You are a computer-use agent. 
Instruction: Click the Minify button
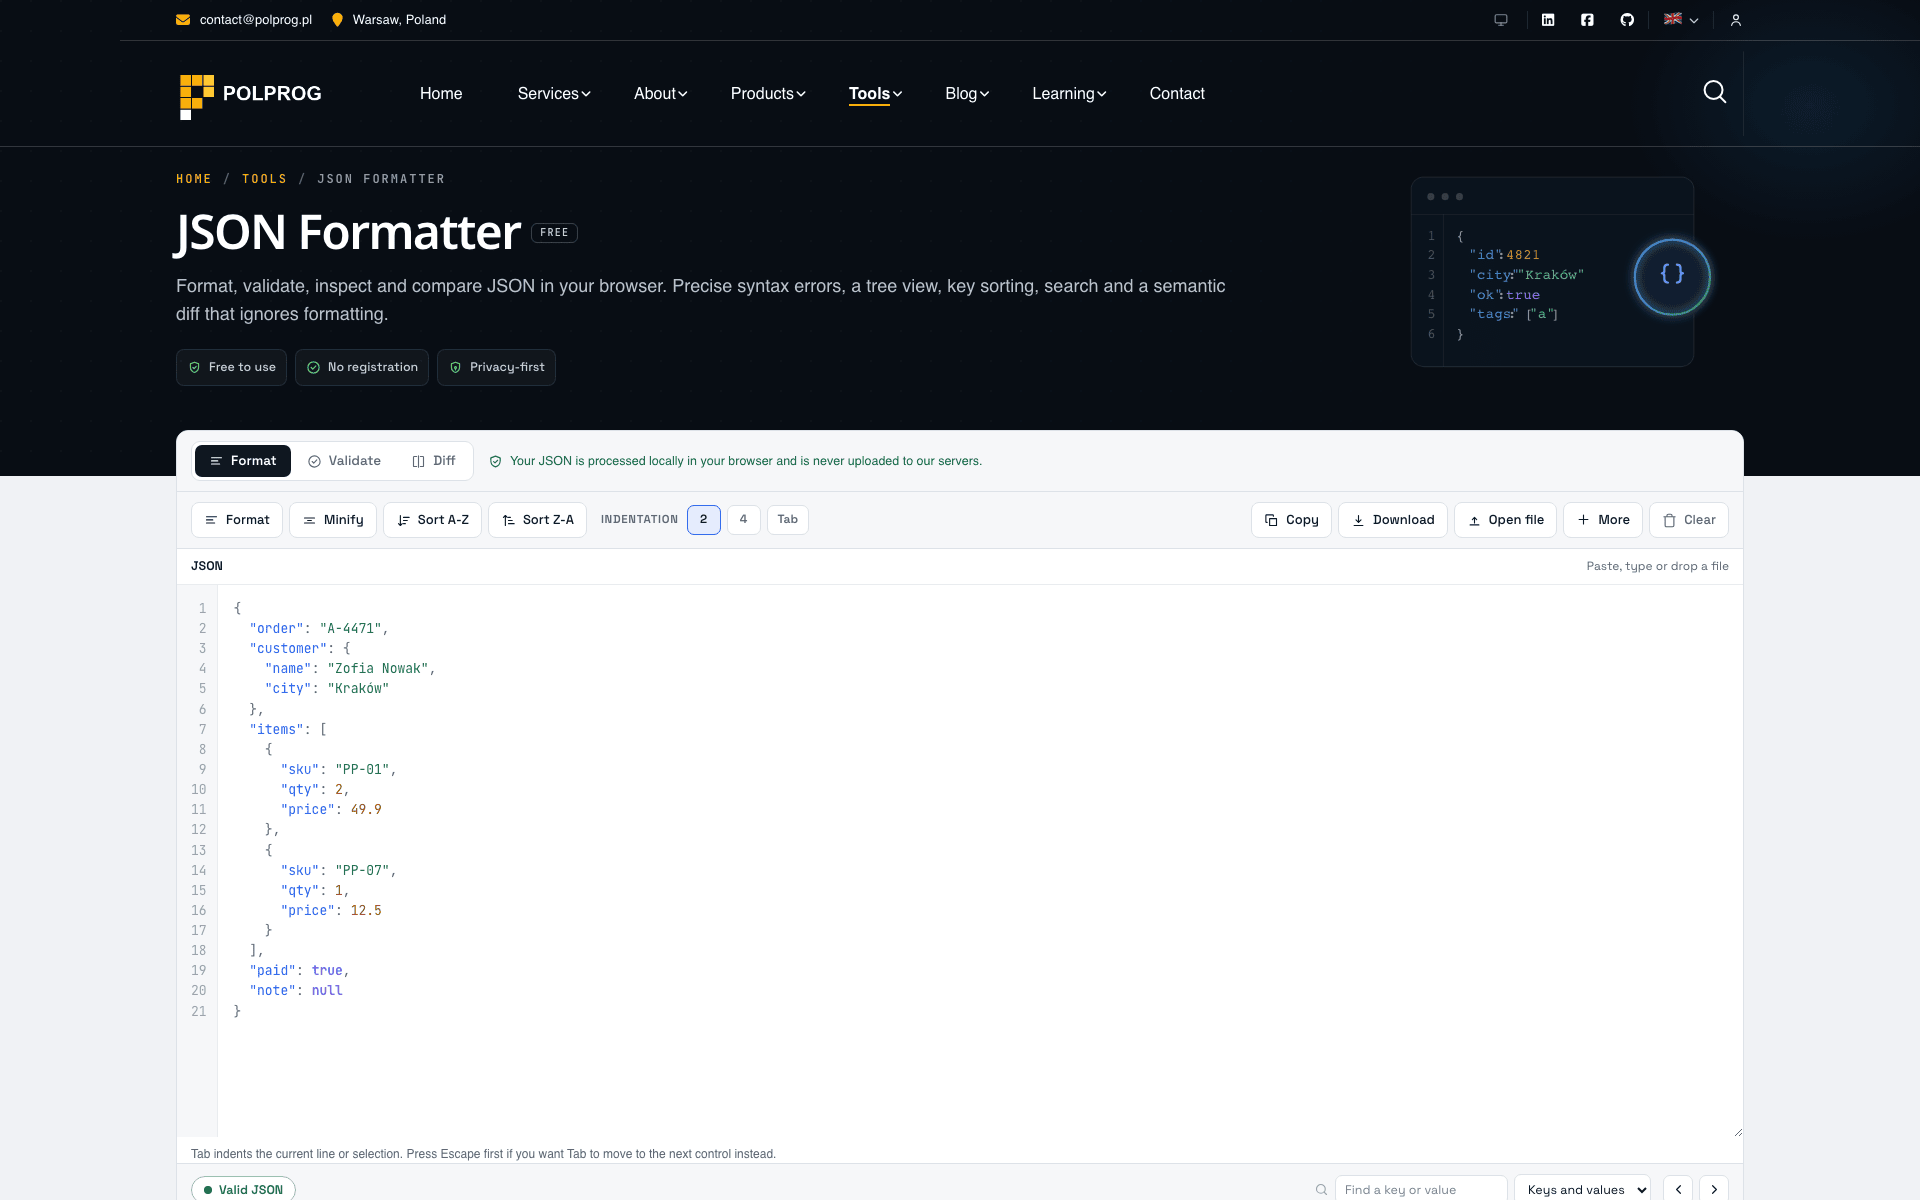tap(333, 520)
